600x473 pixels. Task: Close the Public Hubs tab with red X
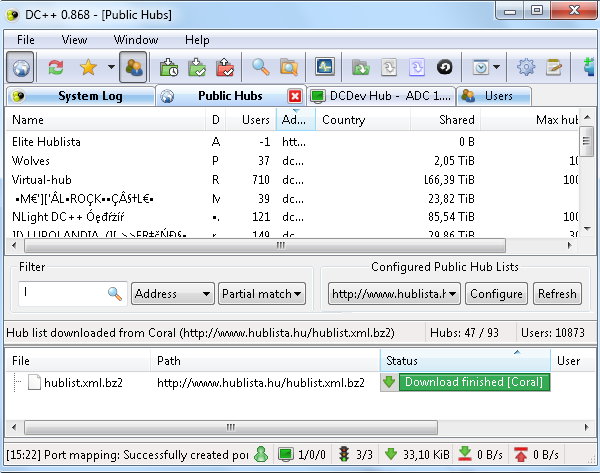tap(295, 96)
